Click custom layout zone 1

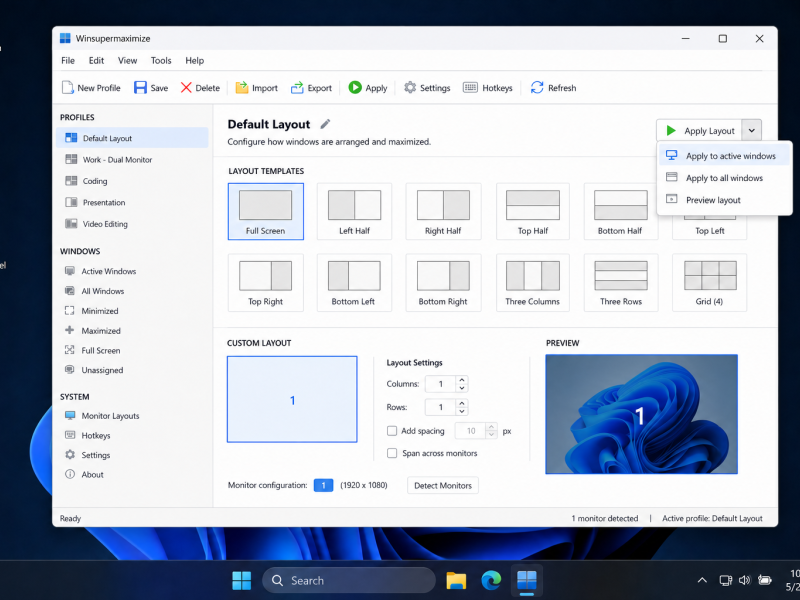292,399
